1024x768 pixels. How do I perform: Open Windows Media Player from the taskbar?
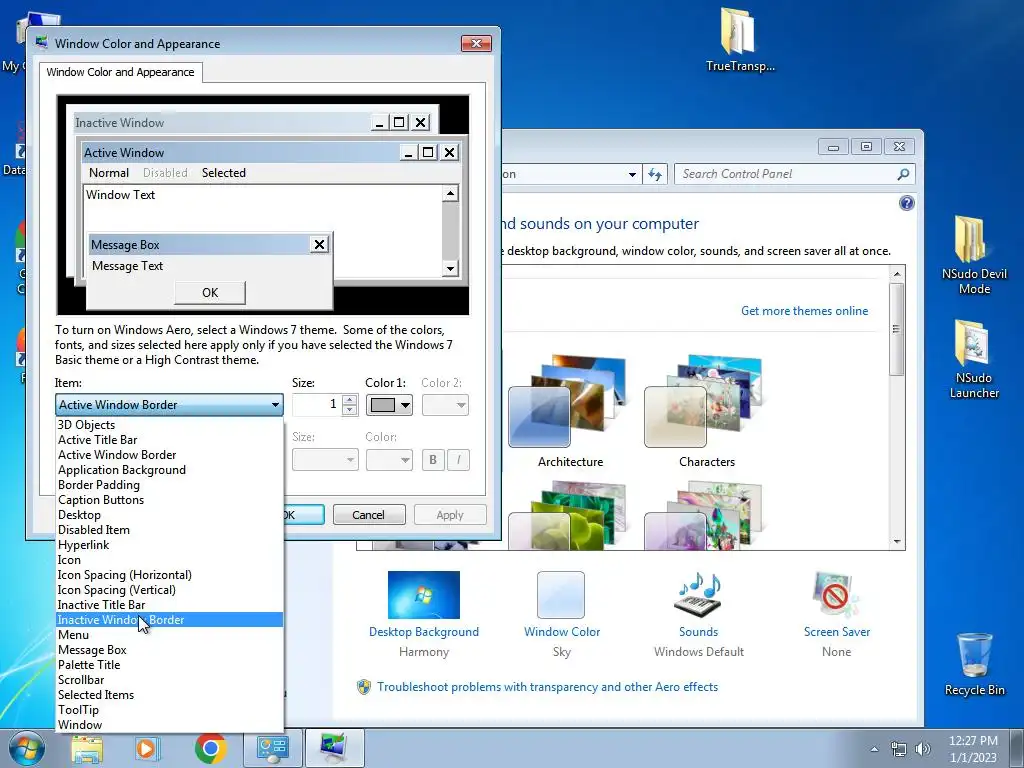pos(148,748)
